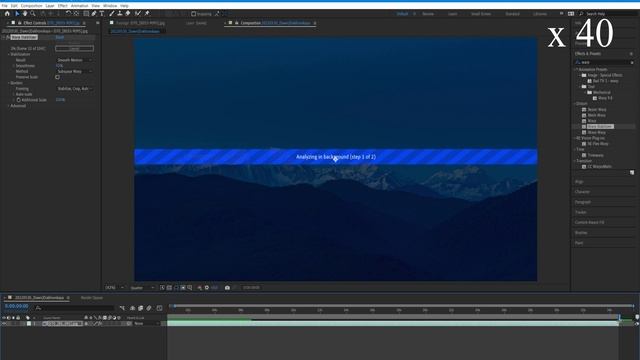The width and height of the screenshot is (640, 360).
Task: Toggle the Preserve Scale checkbox
Action: pos(58,77)
